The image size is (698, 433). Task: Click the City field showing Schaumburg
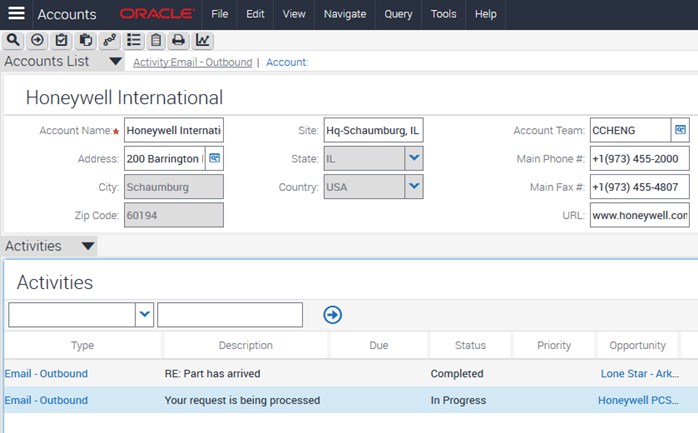click(174, 186)
